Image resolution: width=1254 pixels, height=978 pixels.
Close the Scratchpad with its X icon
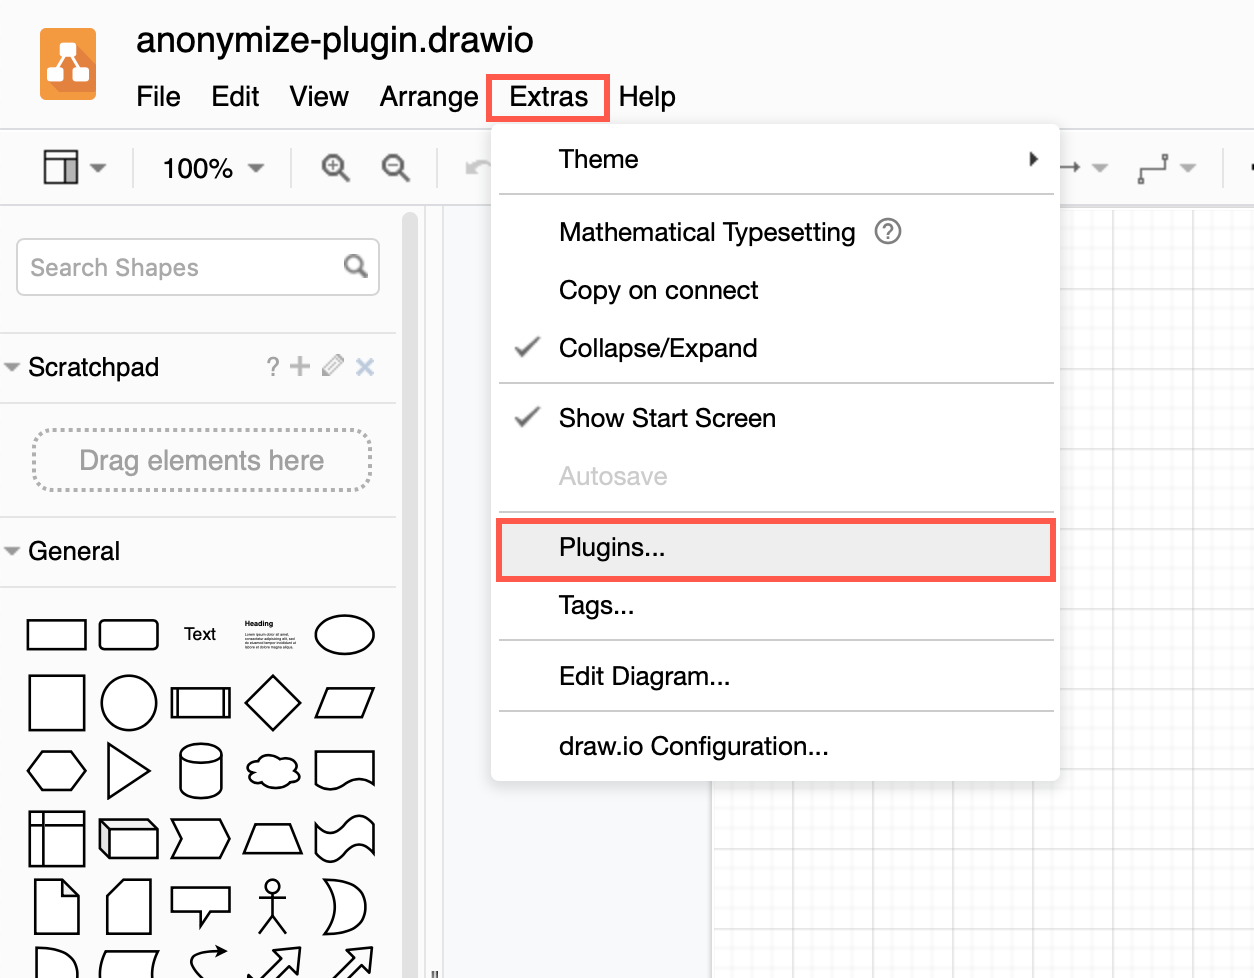[x=364, y=366]
